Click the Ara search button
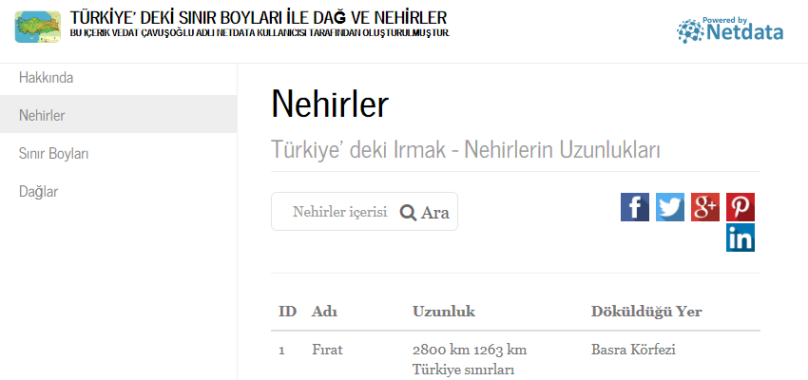The width and height of the screenshot is (808, 380). click(425, 212)
